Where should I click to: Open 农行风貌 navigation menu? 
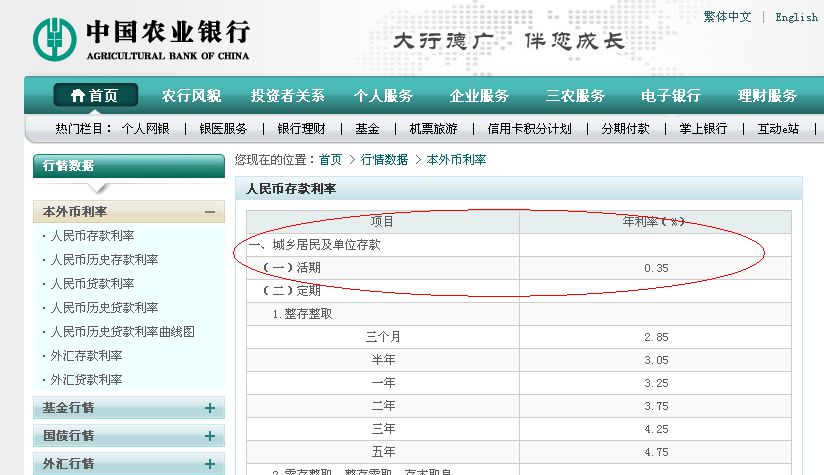[x=191, y=96]
